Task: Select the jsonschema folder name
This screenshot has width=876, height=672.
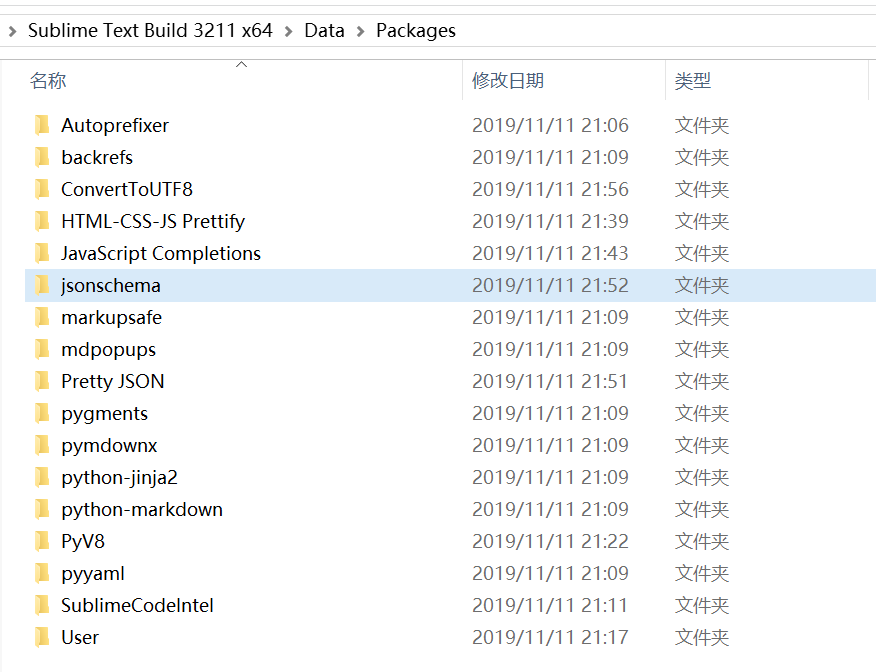Action: point(111,285)
